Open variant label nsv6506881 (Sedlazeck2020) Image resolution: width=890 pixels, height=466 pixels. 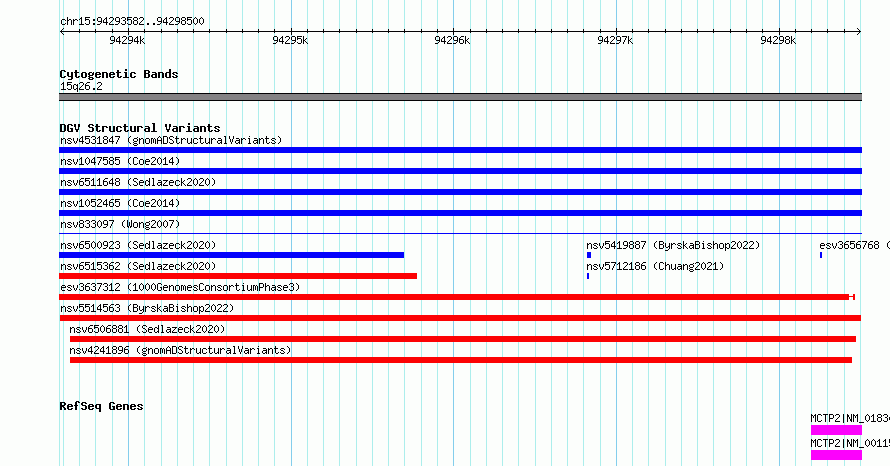pos(147,329)
